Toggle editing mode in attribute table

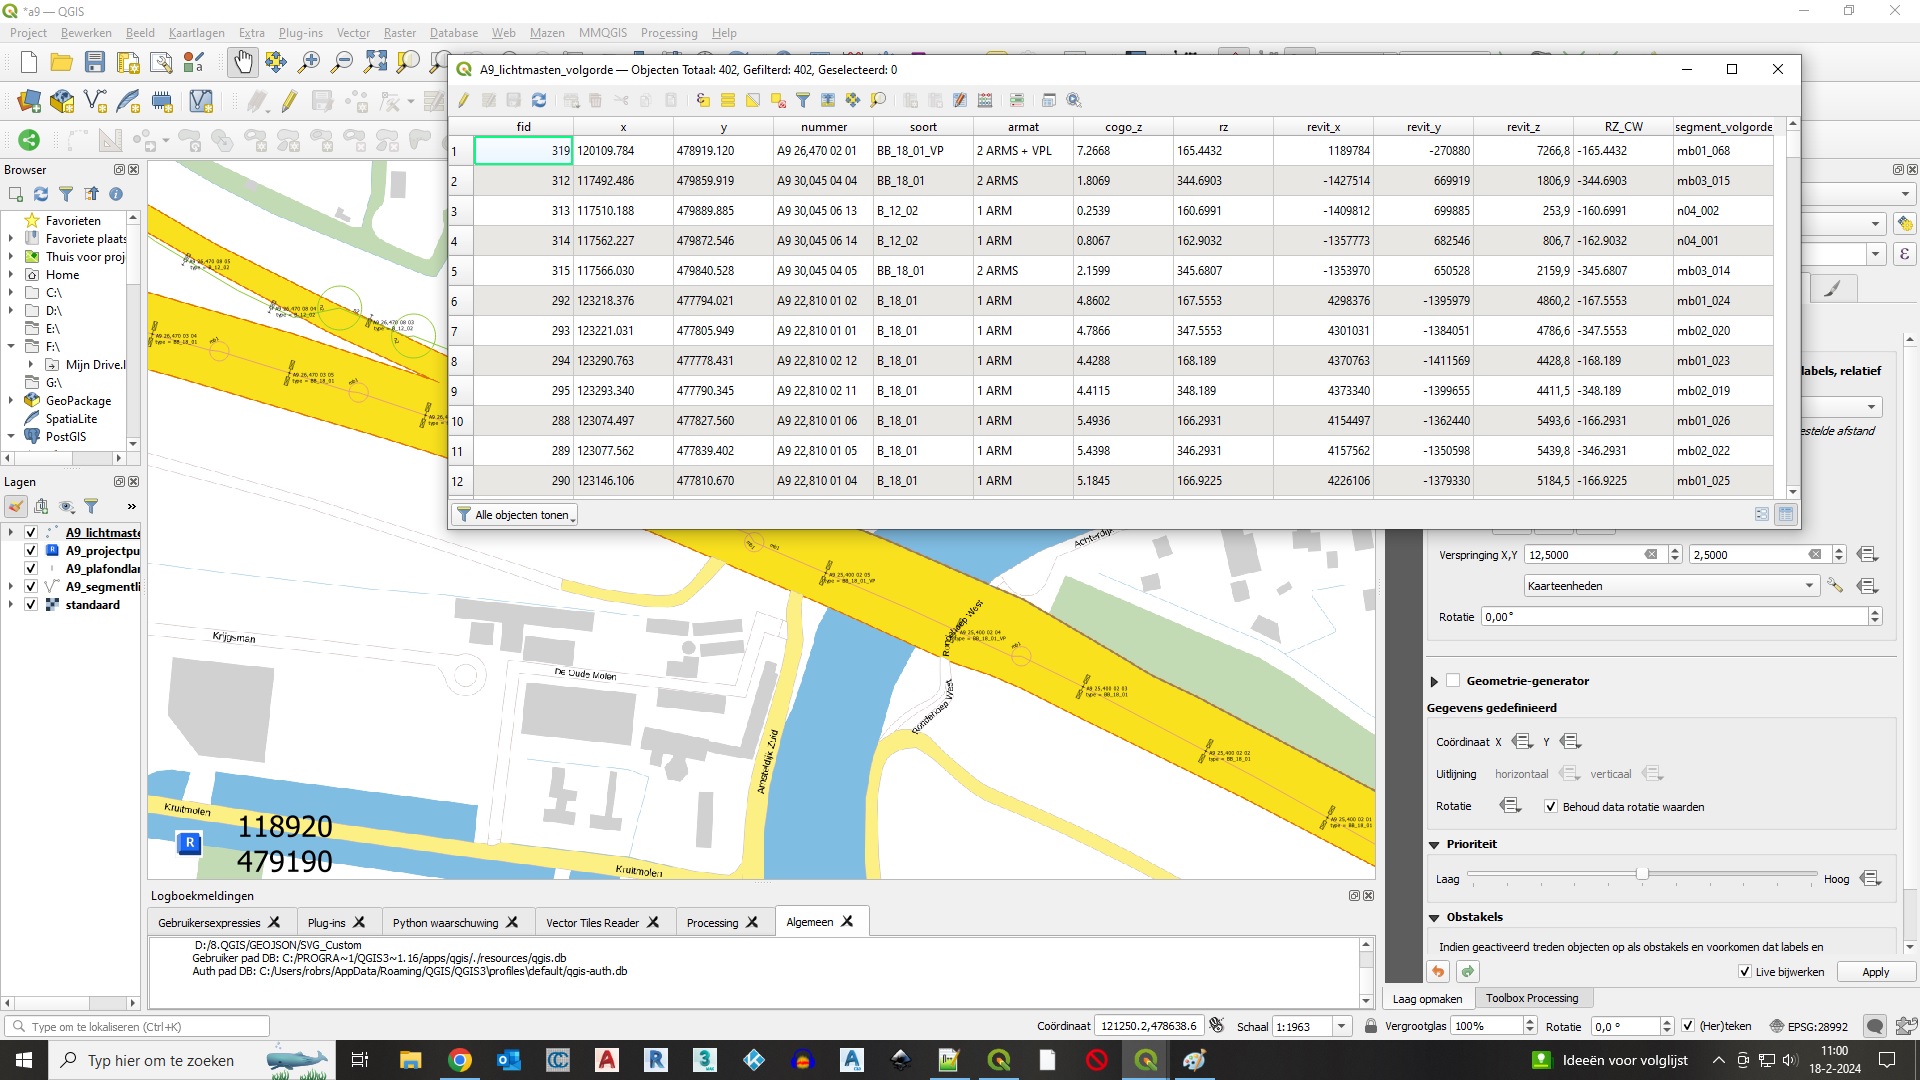(x=463, y=100)
